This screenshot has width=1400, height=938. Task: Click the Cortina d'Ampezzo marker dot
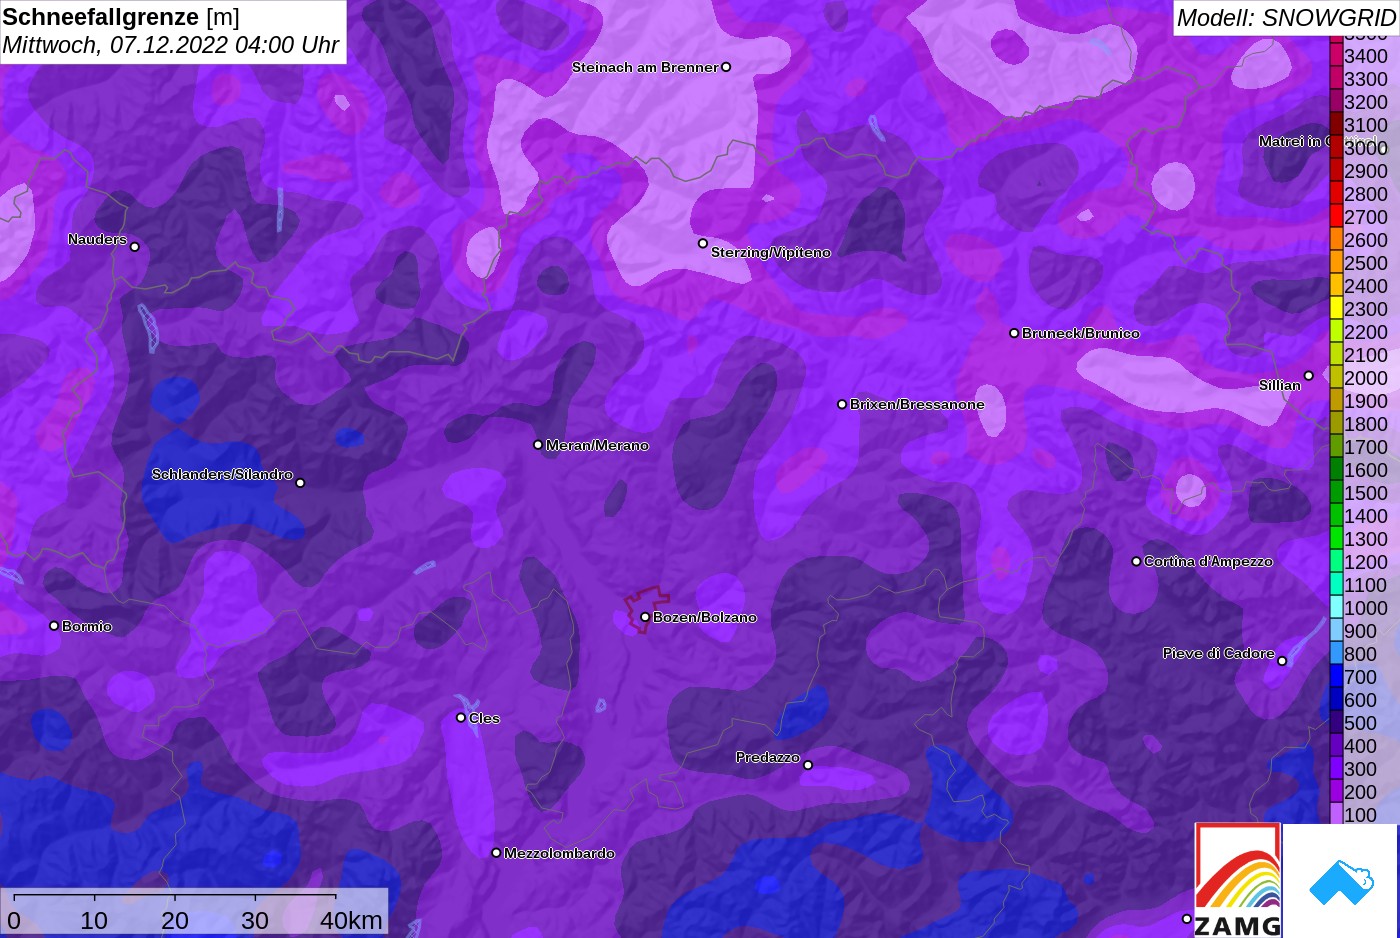(1136, 561)
